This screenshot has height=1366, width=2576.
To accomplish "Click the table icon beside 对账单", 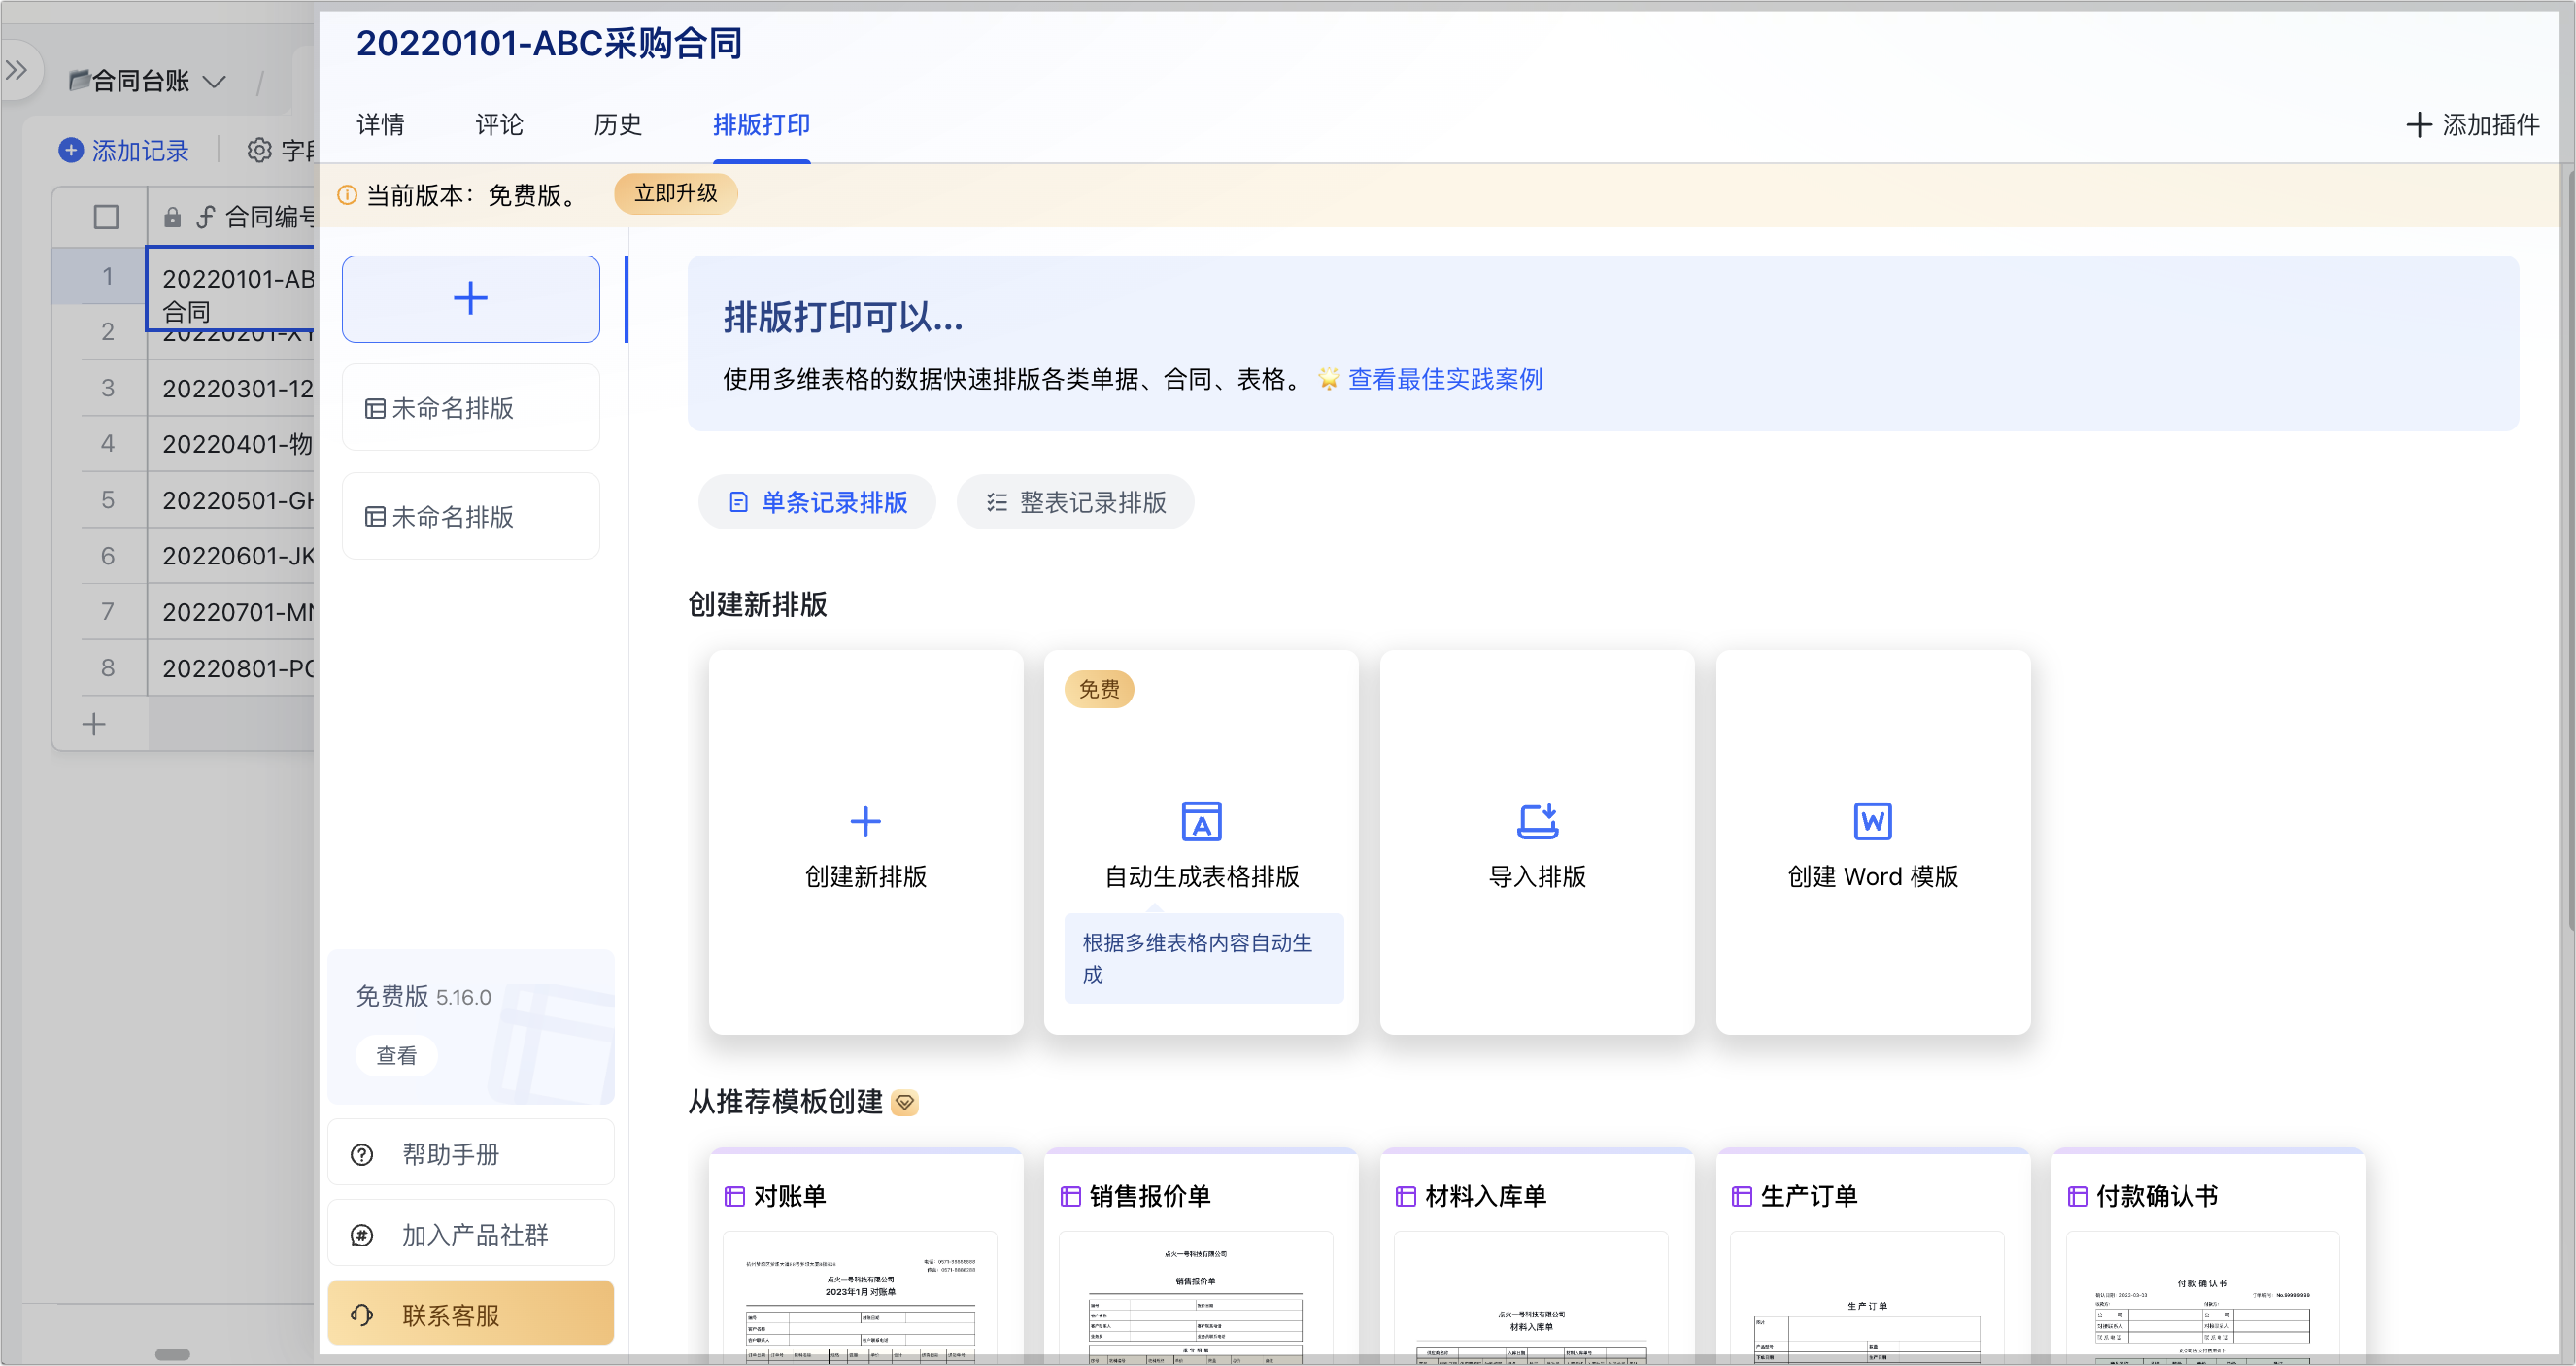I will pos(735,1196).
